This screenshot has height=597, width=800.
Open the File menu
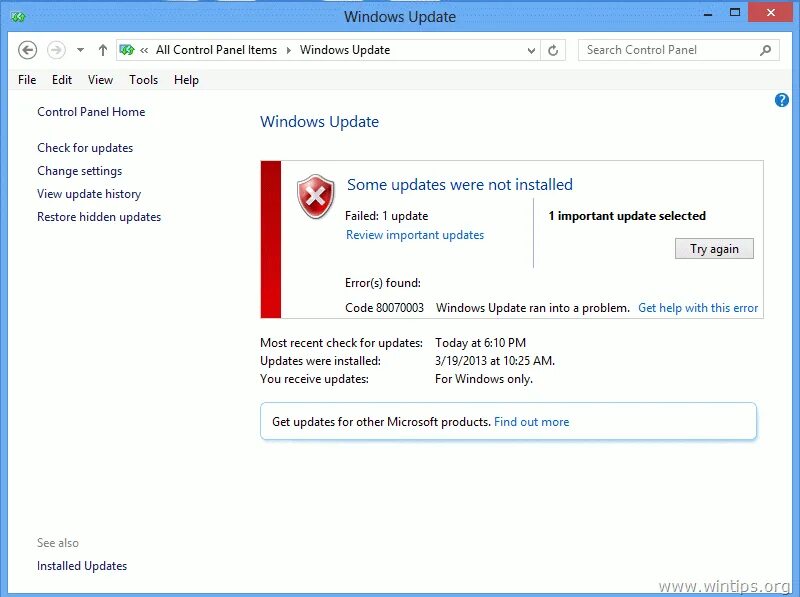click(x=27, y=80)
